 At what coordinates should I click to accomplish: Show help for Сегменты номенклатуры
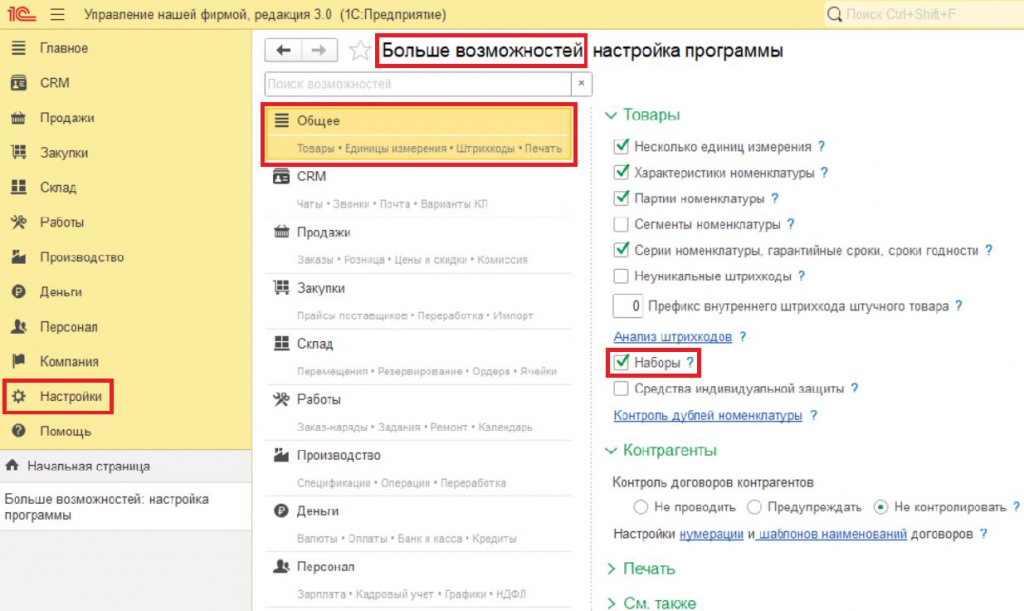click(x=790, y=224)
